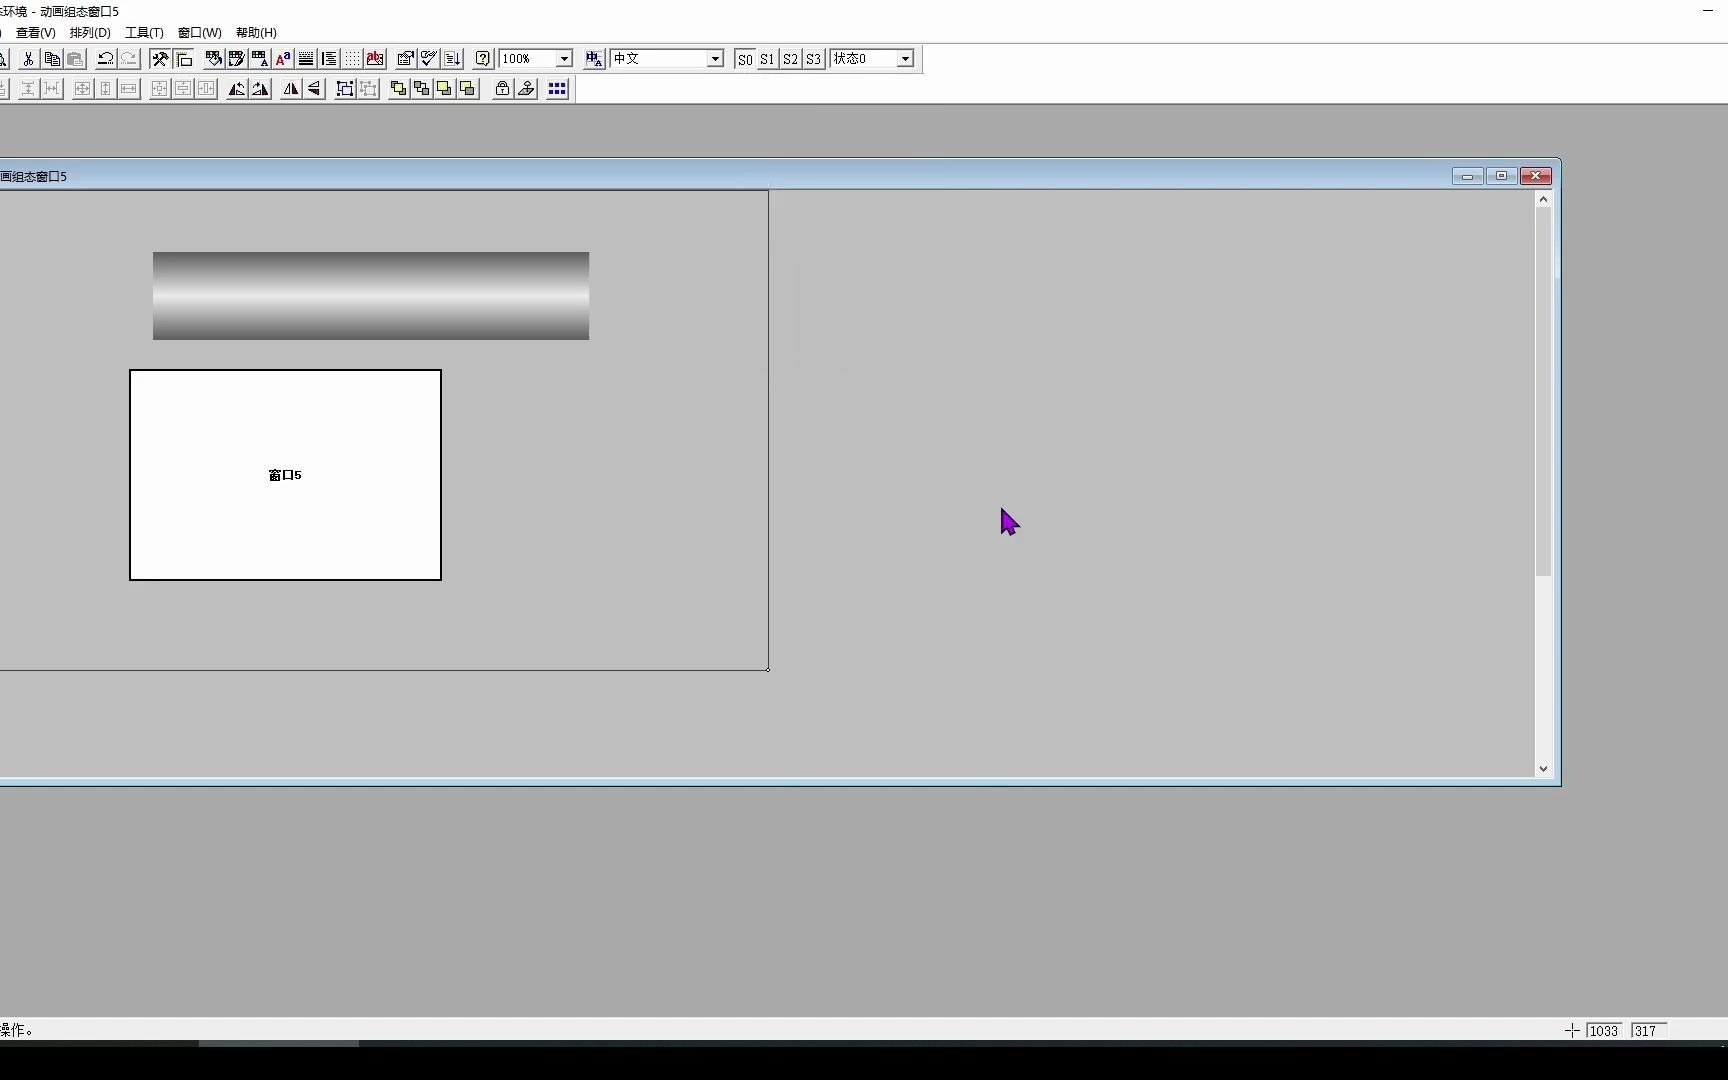Open the font settings Aa icon

point(283,59)
